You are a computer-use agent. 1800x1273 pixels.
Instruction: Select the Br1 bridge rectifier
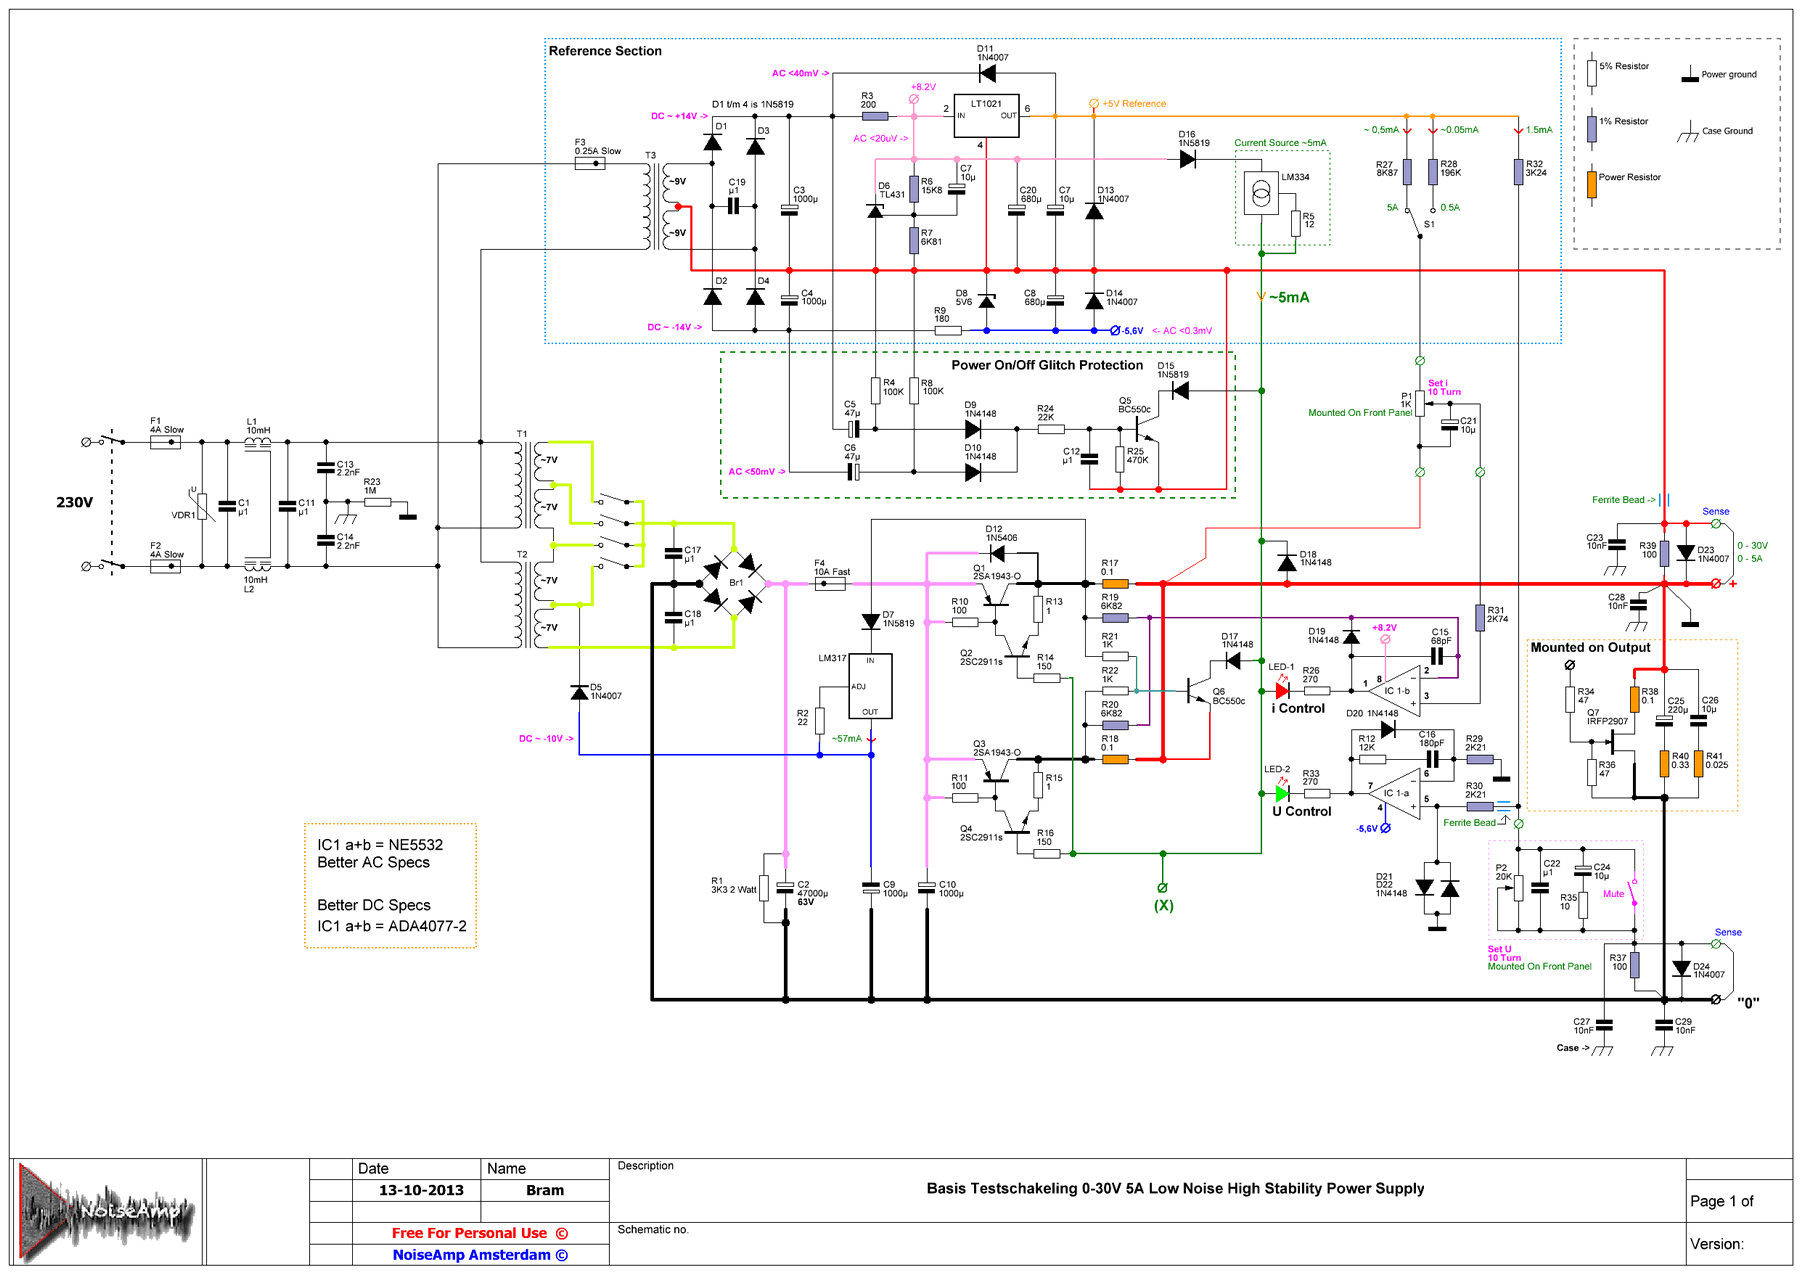coord(735,583)
